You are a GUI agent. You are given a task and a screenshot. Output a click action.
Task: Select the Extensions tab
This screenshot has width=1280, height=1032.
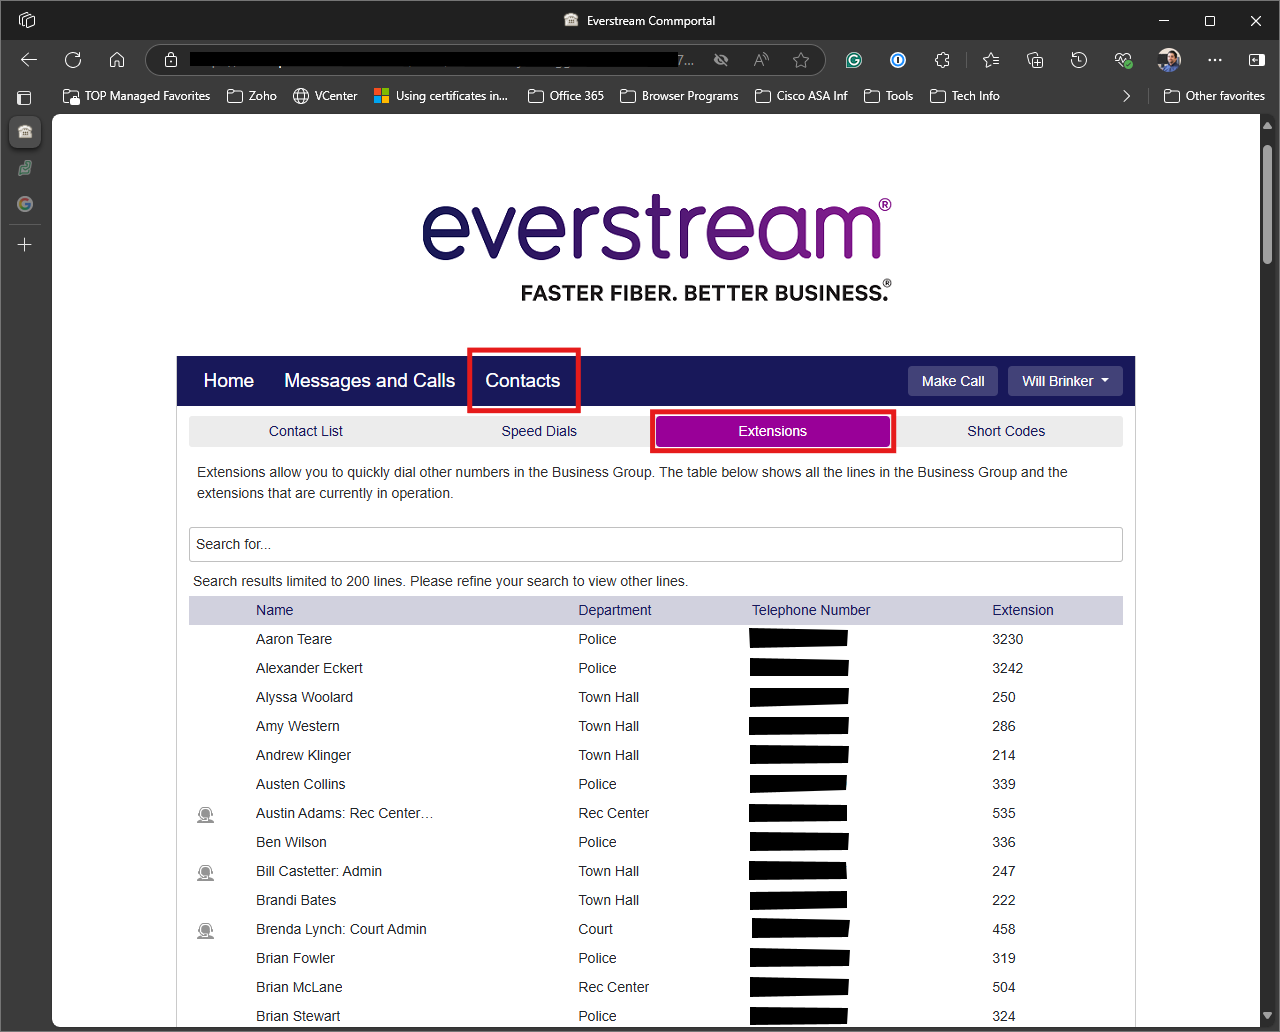pyautogui.click(x=773, y=431)
